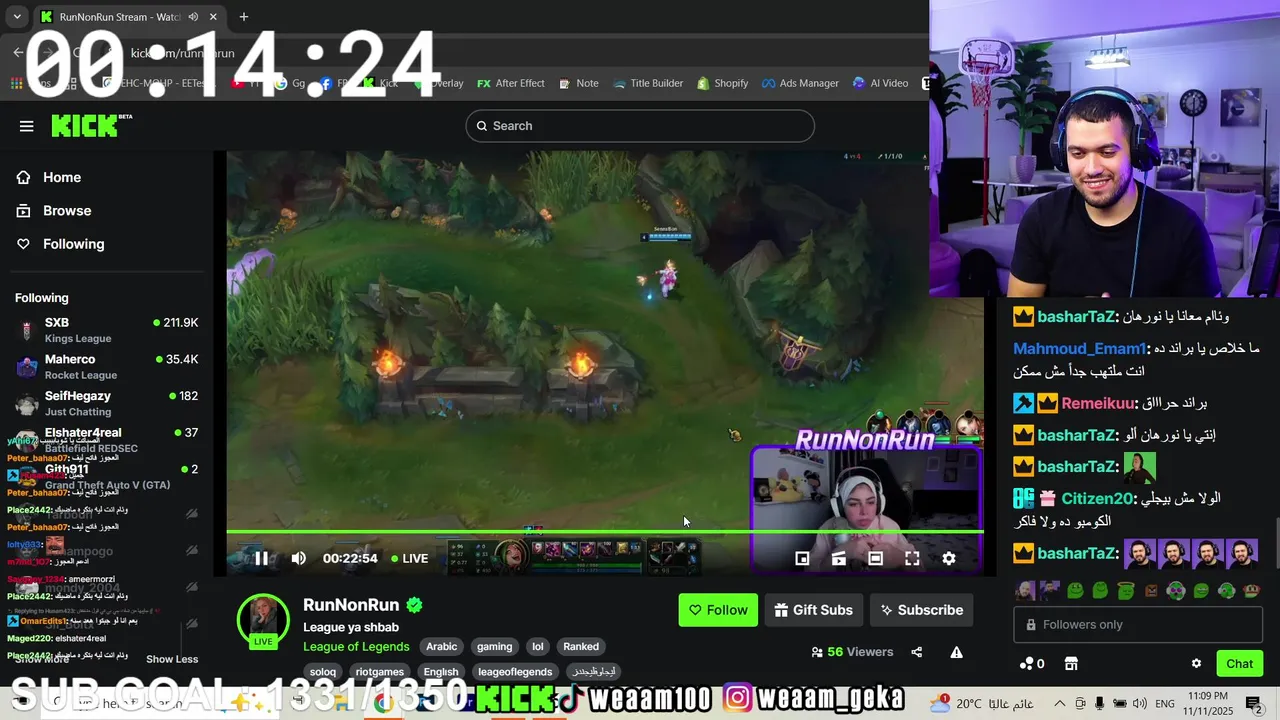1280x720 pixels.
Task: Open the SXB channel in Following
Action: (106, 330)
